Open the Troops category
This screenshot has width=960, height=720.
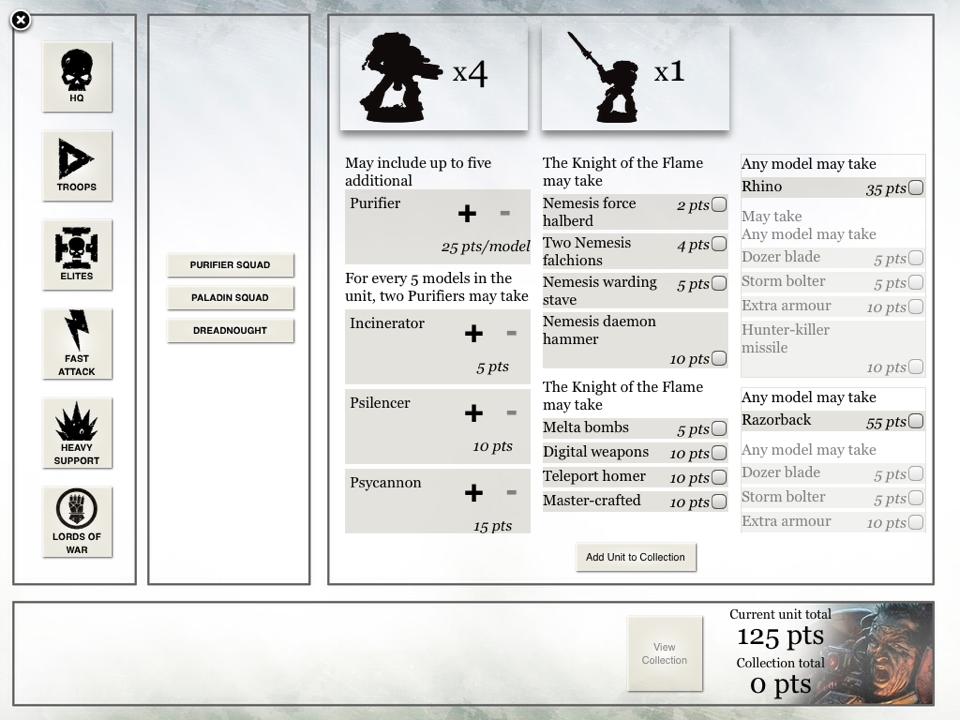coord(77,165)
